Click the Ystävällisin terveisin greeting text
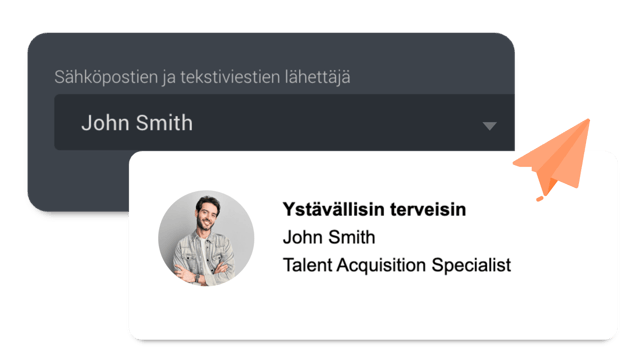 (374, 209)
